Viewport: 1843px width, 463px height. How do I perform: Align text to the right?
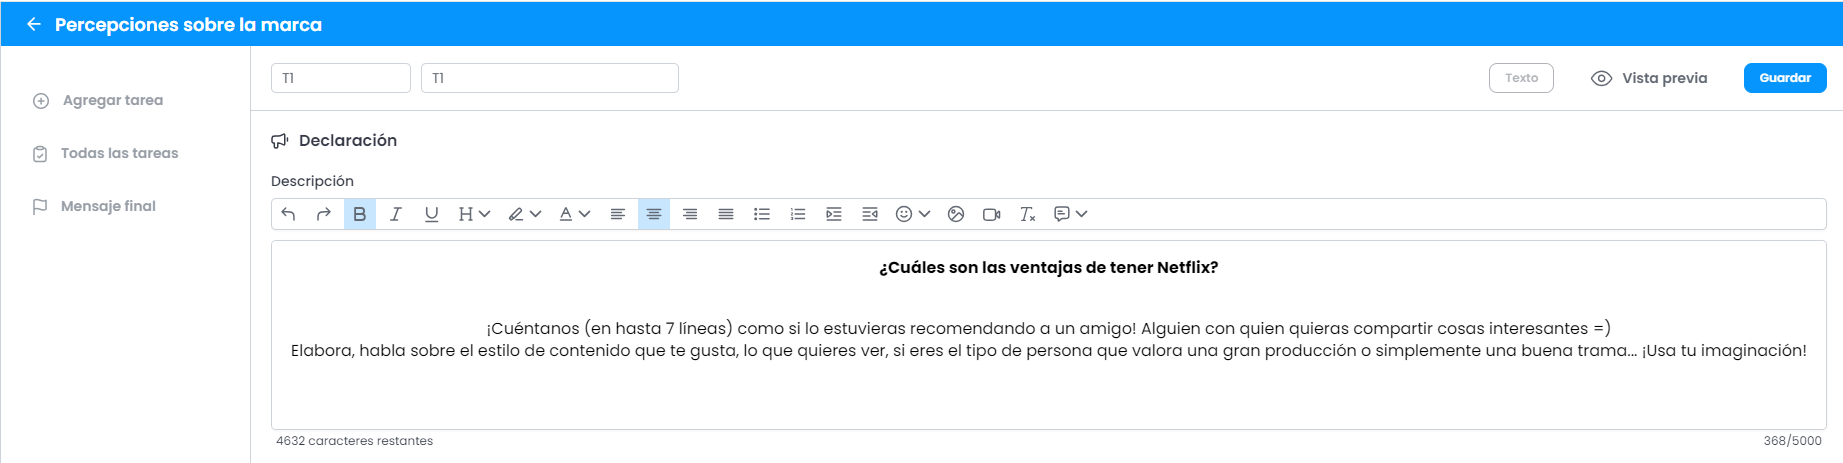690,214
